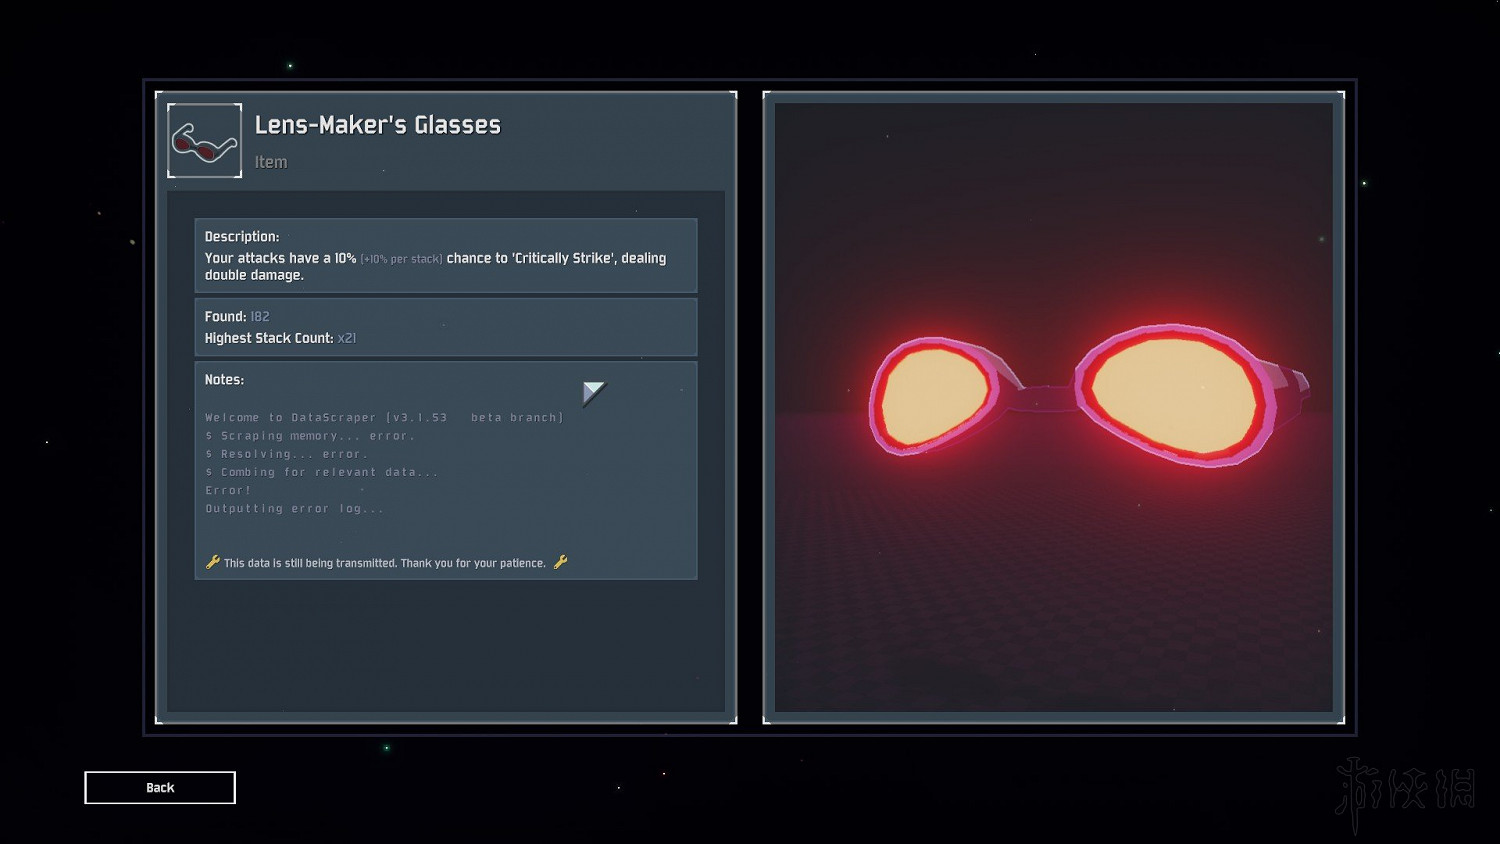Click the right lens of the 3D glasses
The image size is (1500, 844).
click(1173, 394)
